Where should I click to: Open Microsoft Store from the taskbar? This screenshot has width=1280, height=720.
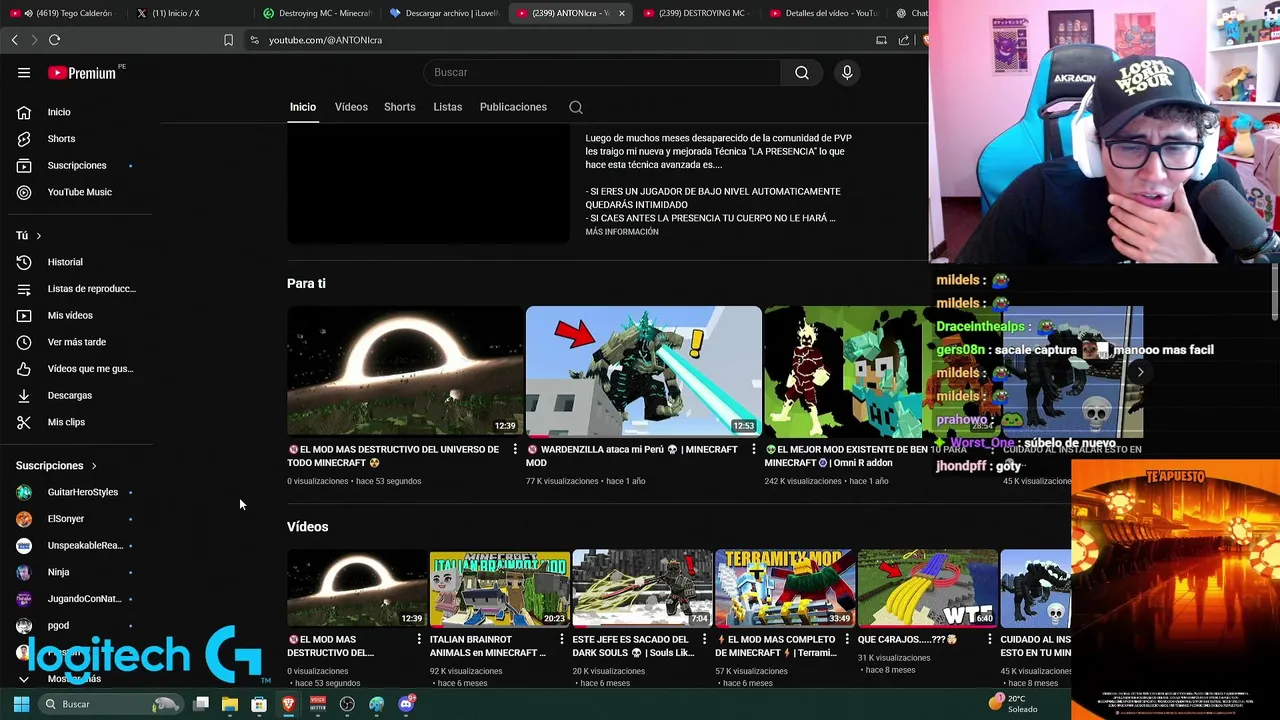pos(259,704)
